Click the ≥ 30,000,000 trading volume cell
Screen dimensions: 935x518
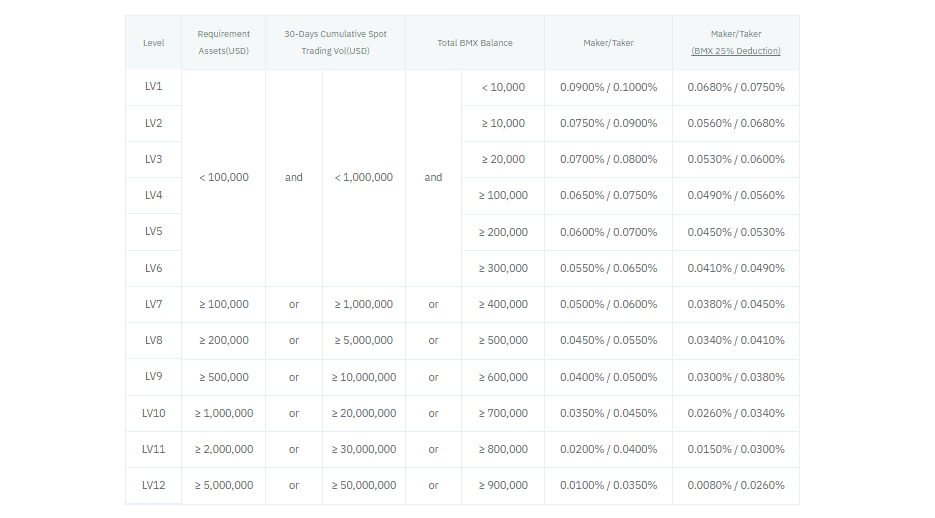coord(364,449)
